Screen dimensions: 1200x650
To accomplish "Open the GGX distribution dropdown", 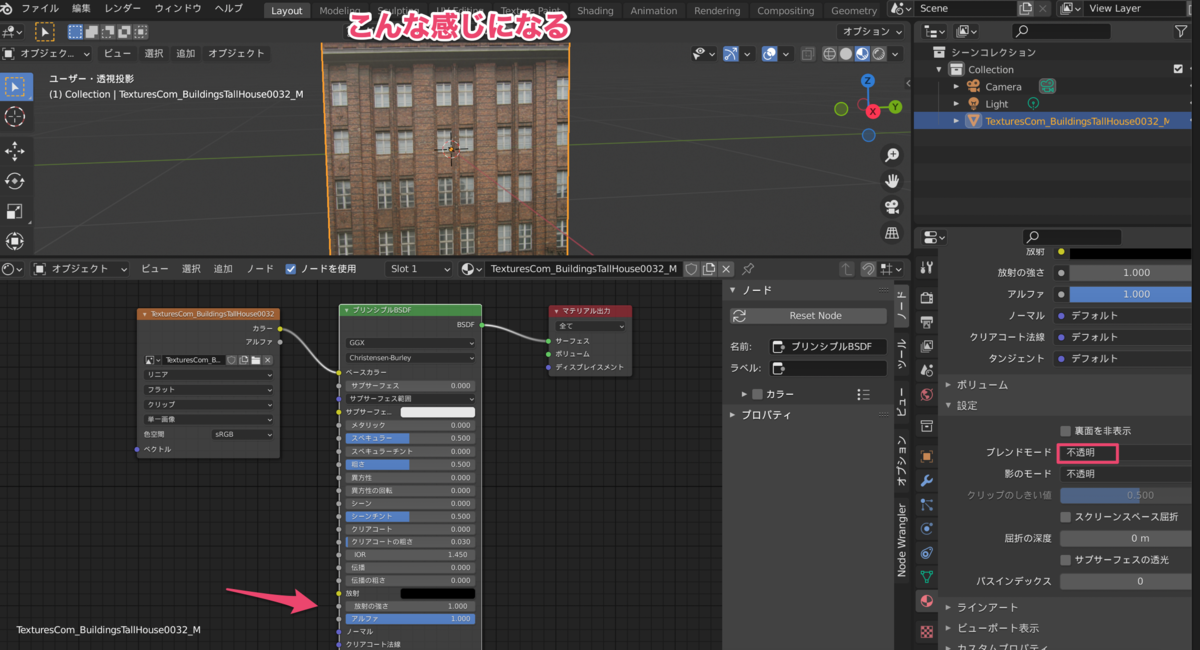I will pos(410,343).
